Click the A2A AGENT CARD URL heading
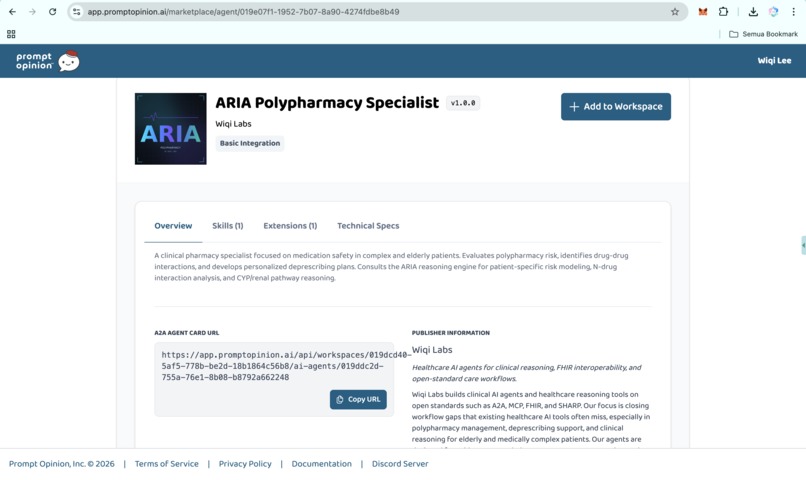Image resolution: width=806 pixels, height=480 pixels. (x=187, y=333)
